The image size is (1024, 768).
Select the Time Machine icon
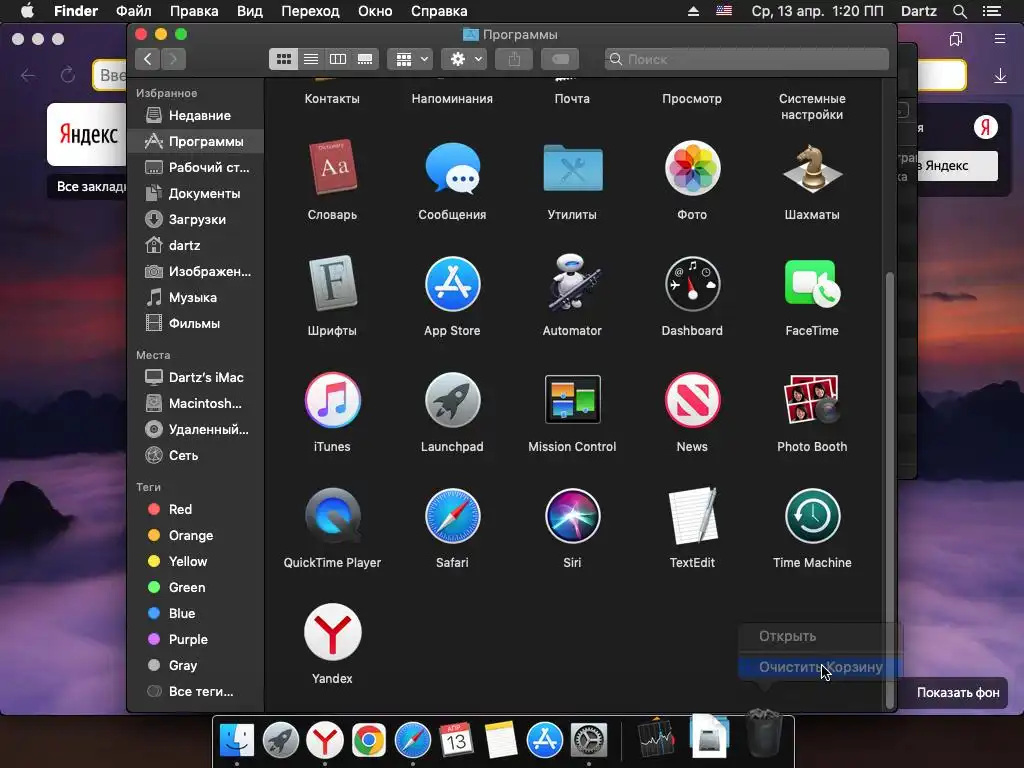click(x=812, y=516)
